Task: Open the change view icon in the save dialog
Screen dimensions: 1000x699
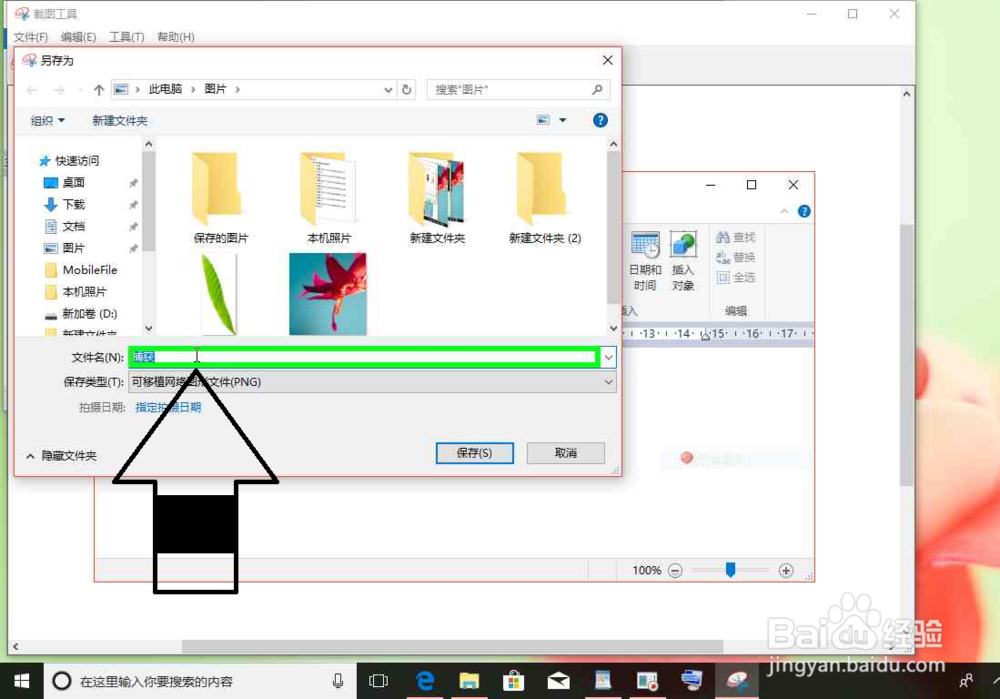Action: 544,120
